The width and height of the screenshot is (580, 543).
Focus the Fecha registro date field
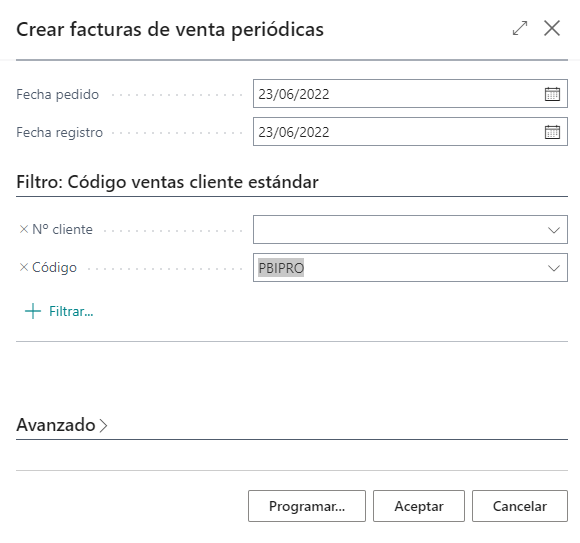click(x=398, y=132)
